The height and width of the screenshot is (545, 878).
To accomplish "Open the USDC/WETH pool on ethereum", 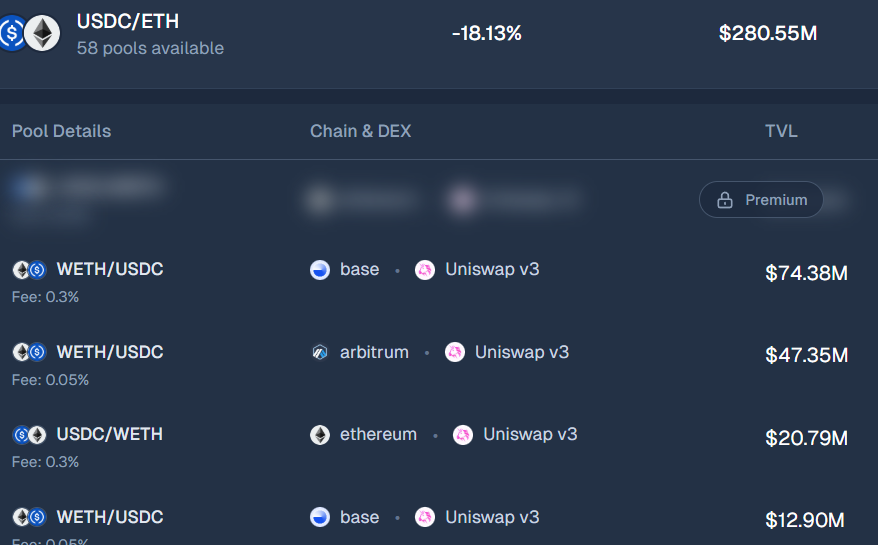I will coord(110,435).
